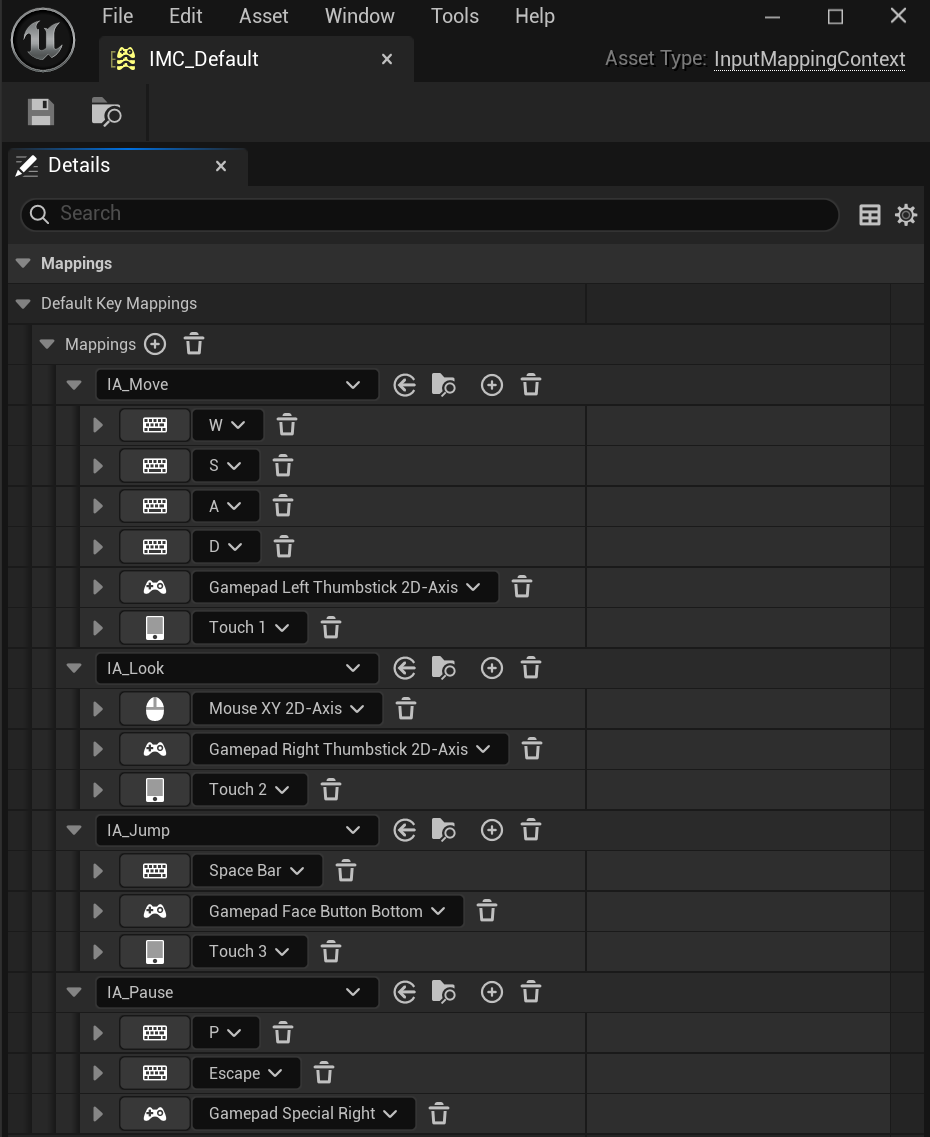Browse to IA_Look asset folder icon

click(444, 668)
